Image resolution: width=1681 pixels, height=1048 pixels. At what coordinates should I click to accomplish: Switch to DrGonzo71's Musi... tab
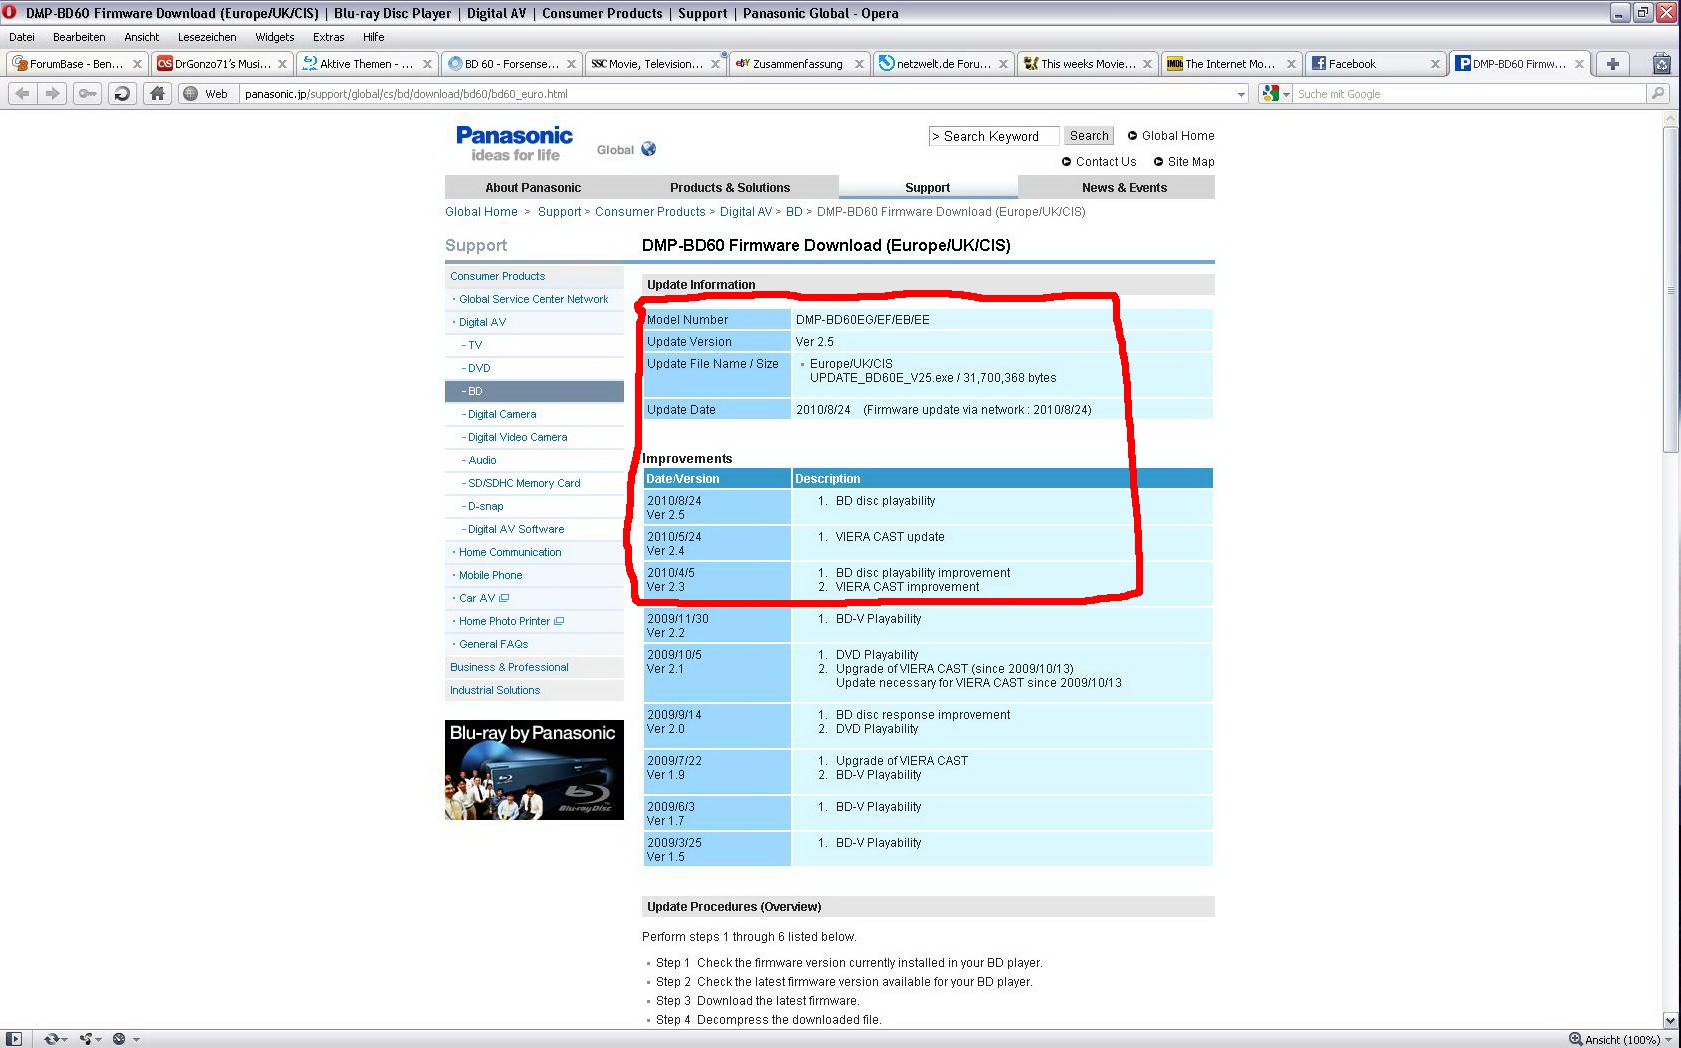222,64
